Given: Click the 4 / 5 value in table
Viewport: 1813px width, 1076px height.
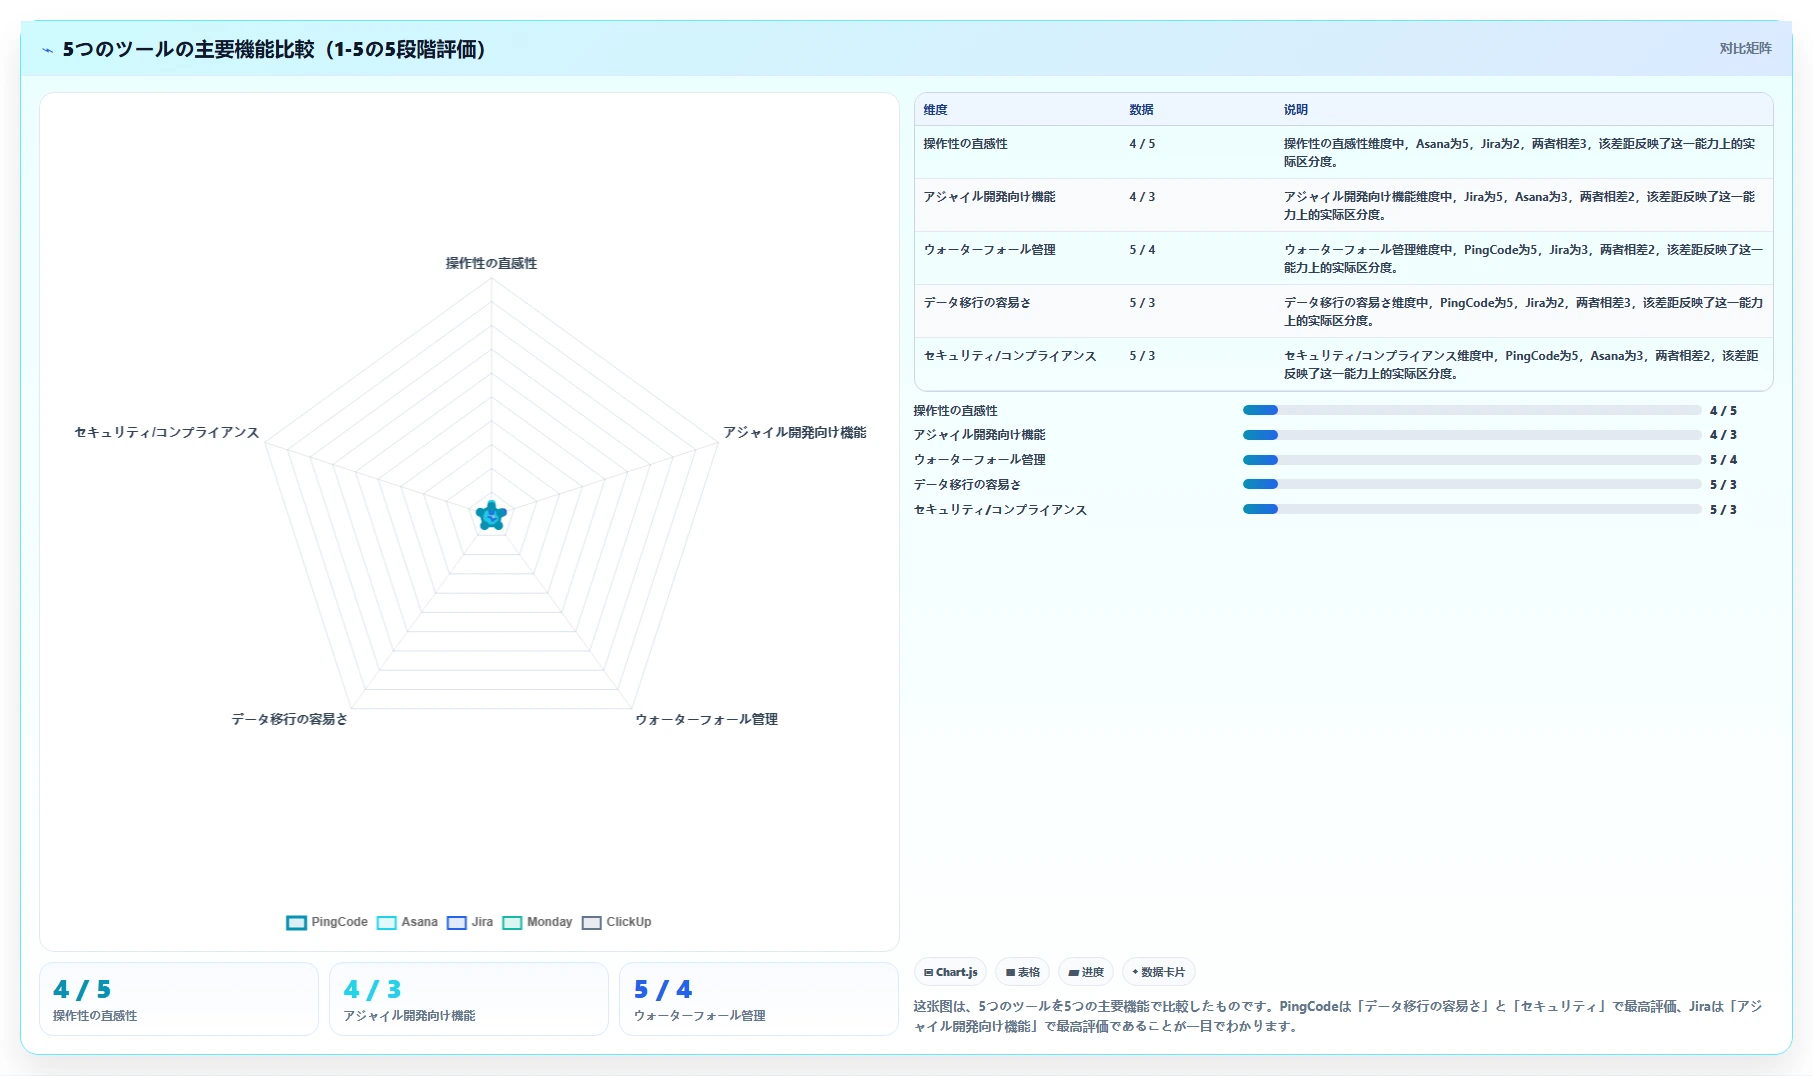Looking at the screenshot, I should (x=1142, y=144).
